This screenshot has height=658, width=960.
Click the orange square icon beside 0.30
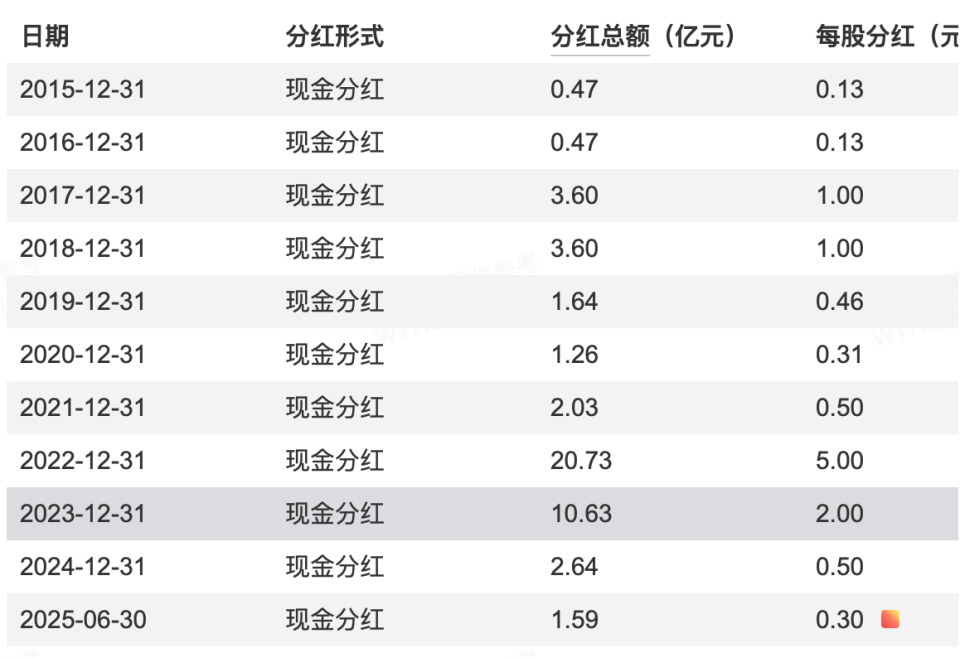click(890, 619)
